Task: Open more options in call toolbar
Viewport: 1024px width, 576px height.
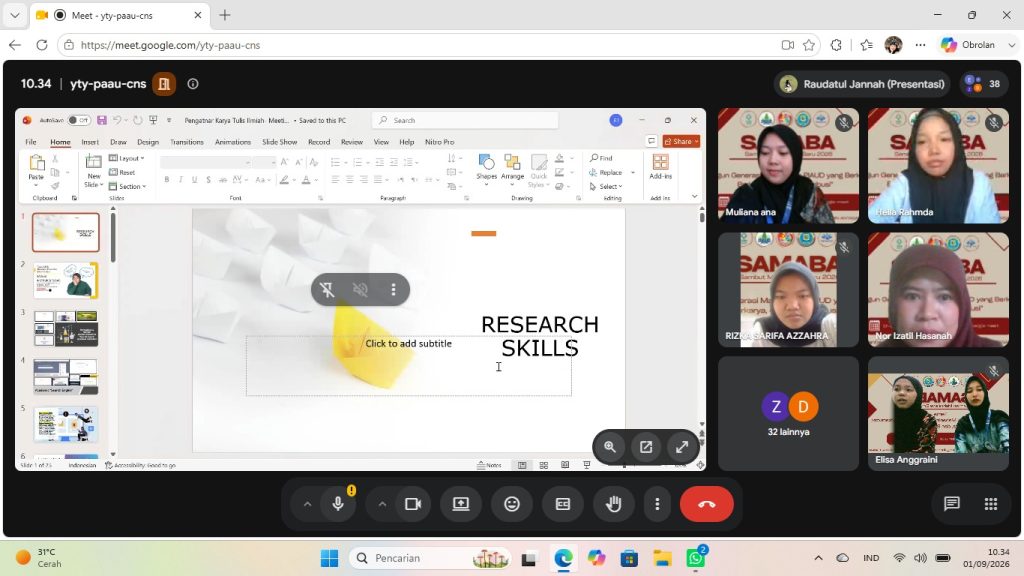Action: pos(657,504)
